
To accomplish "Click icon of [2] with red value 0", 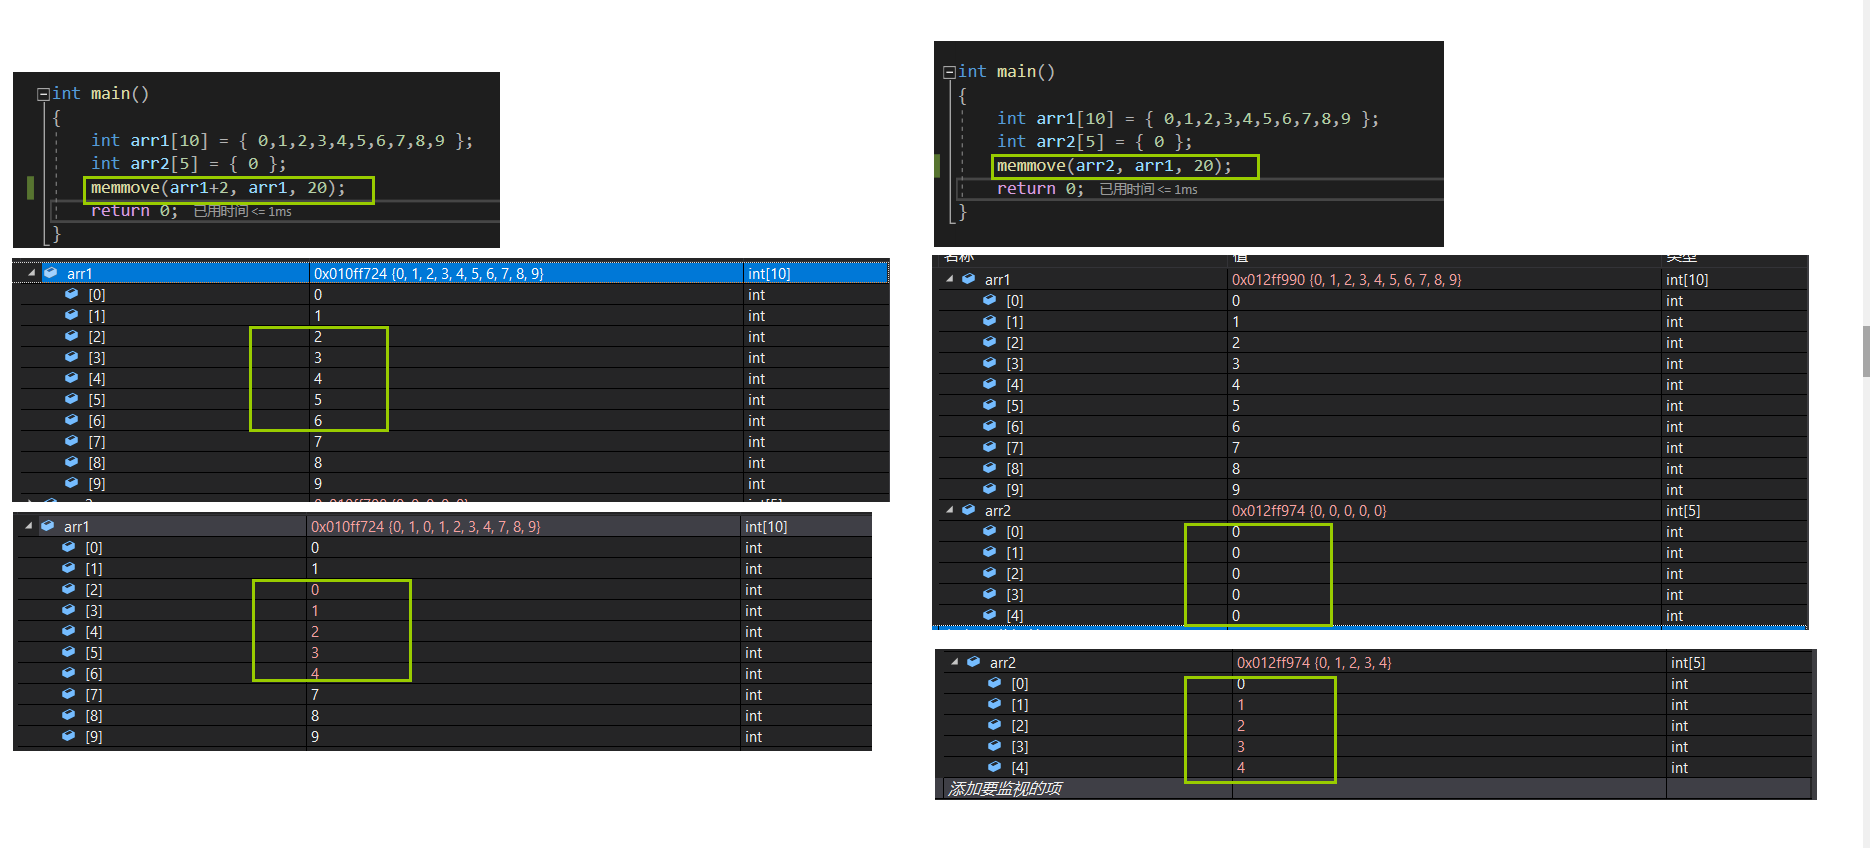I will click(68, 589).
